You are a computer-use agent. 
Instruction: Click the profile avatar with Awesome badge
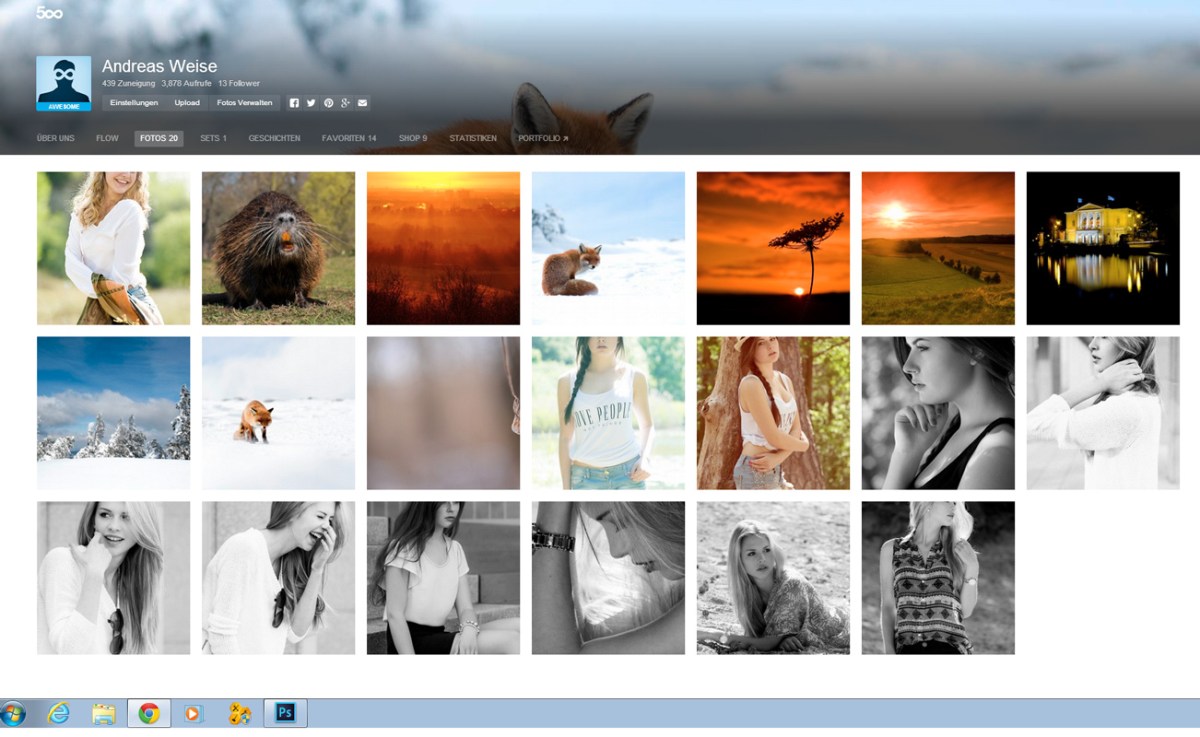tap(63, 83)
